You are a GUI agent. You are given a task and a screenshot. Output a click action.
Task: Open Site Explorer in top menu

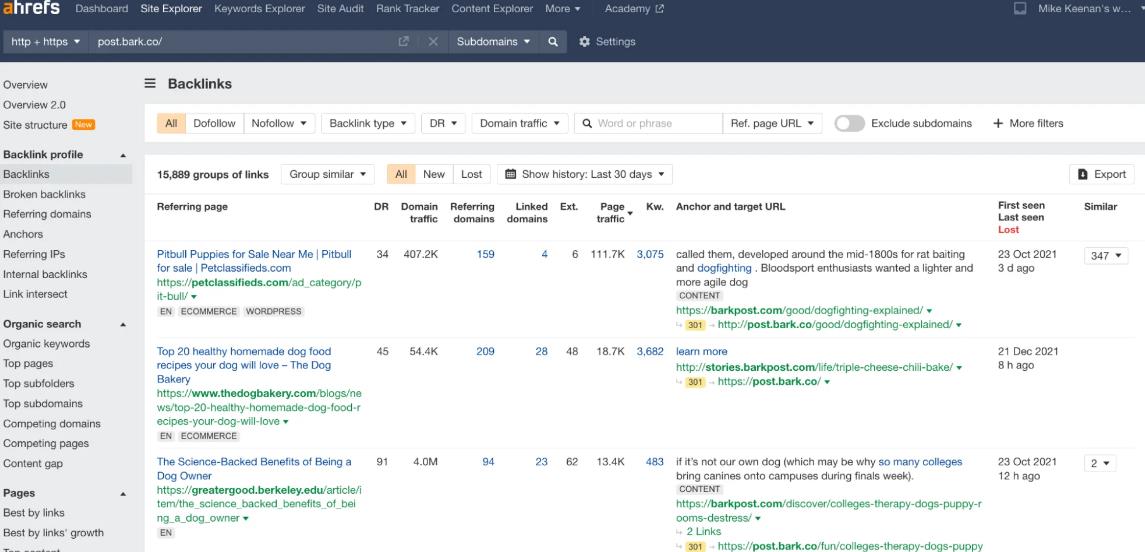click(x=172, y=9)
